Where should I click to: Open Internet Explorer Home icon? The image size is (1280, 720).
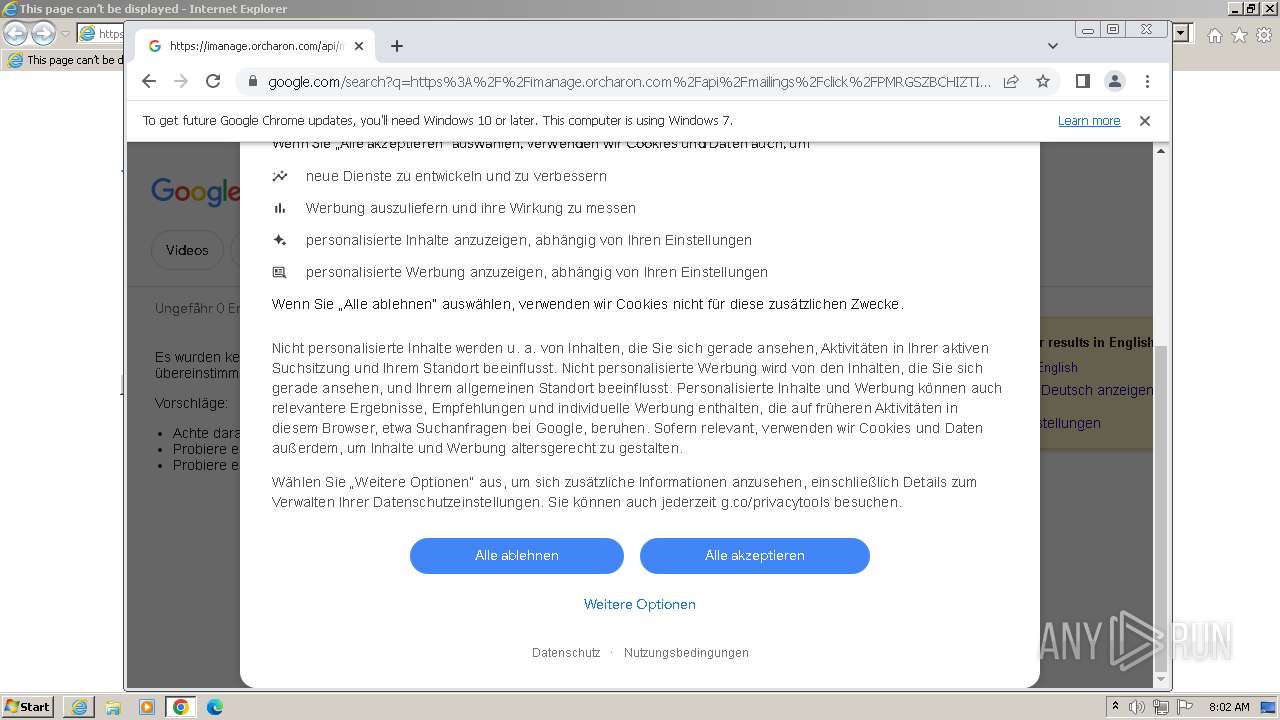1214,35
